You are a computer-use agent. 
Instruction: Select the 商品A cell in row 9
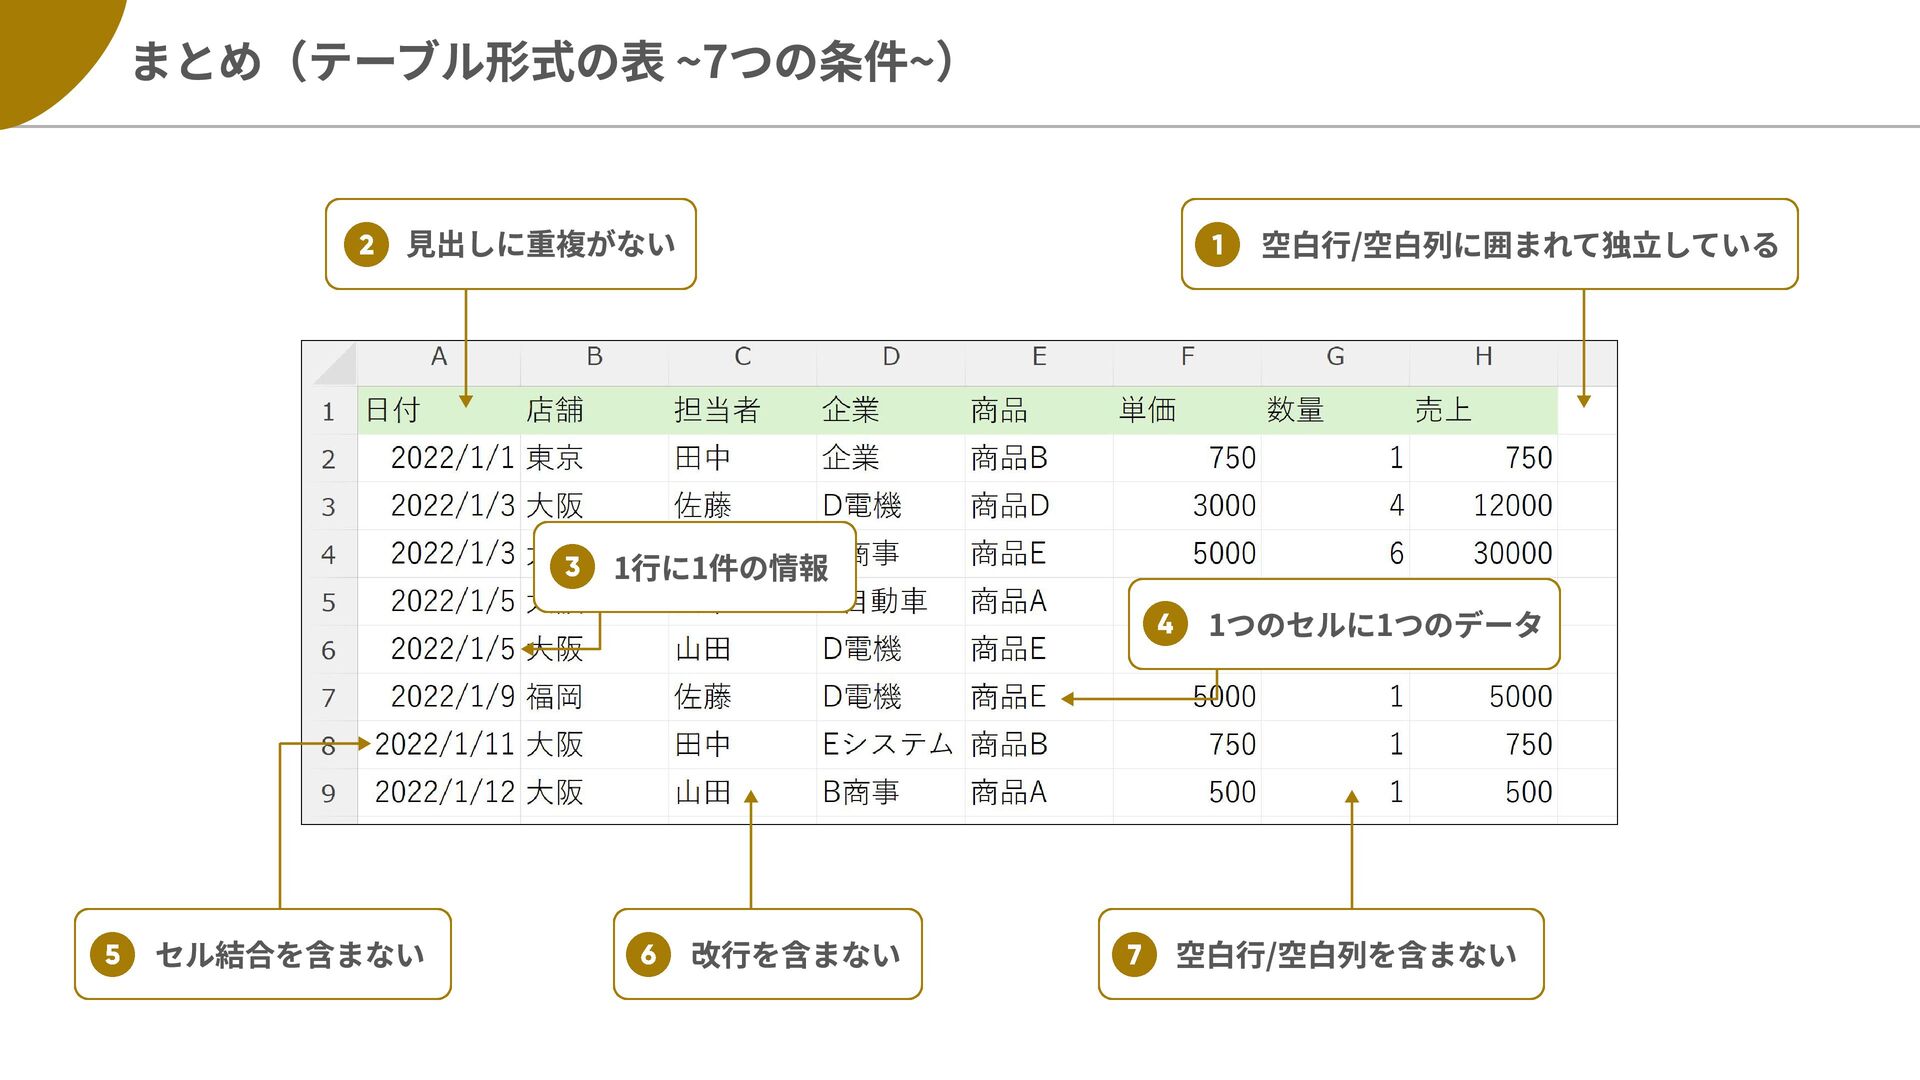[1039, 793]
